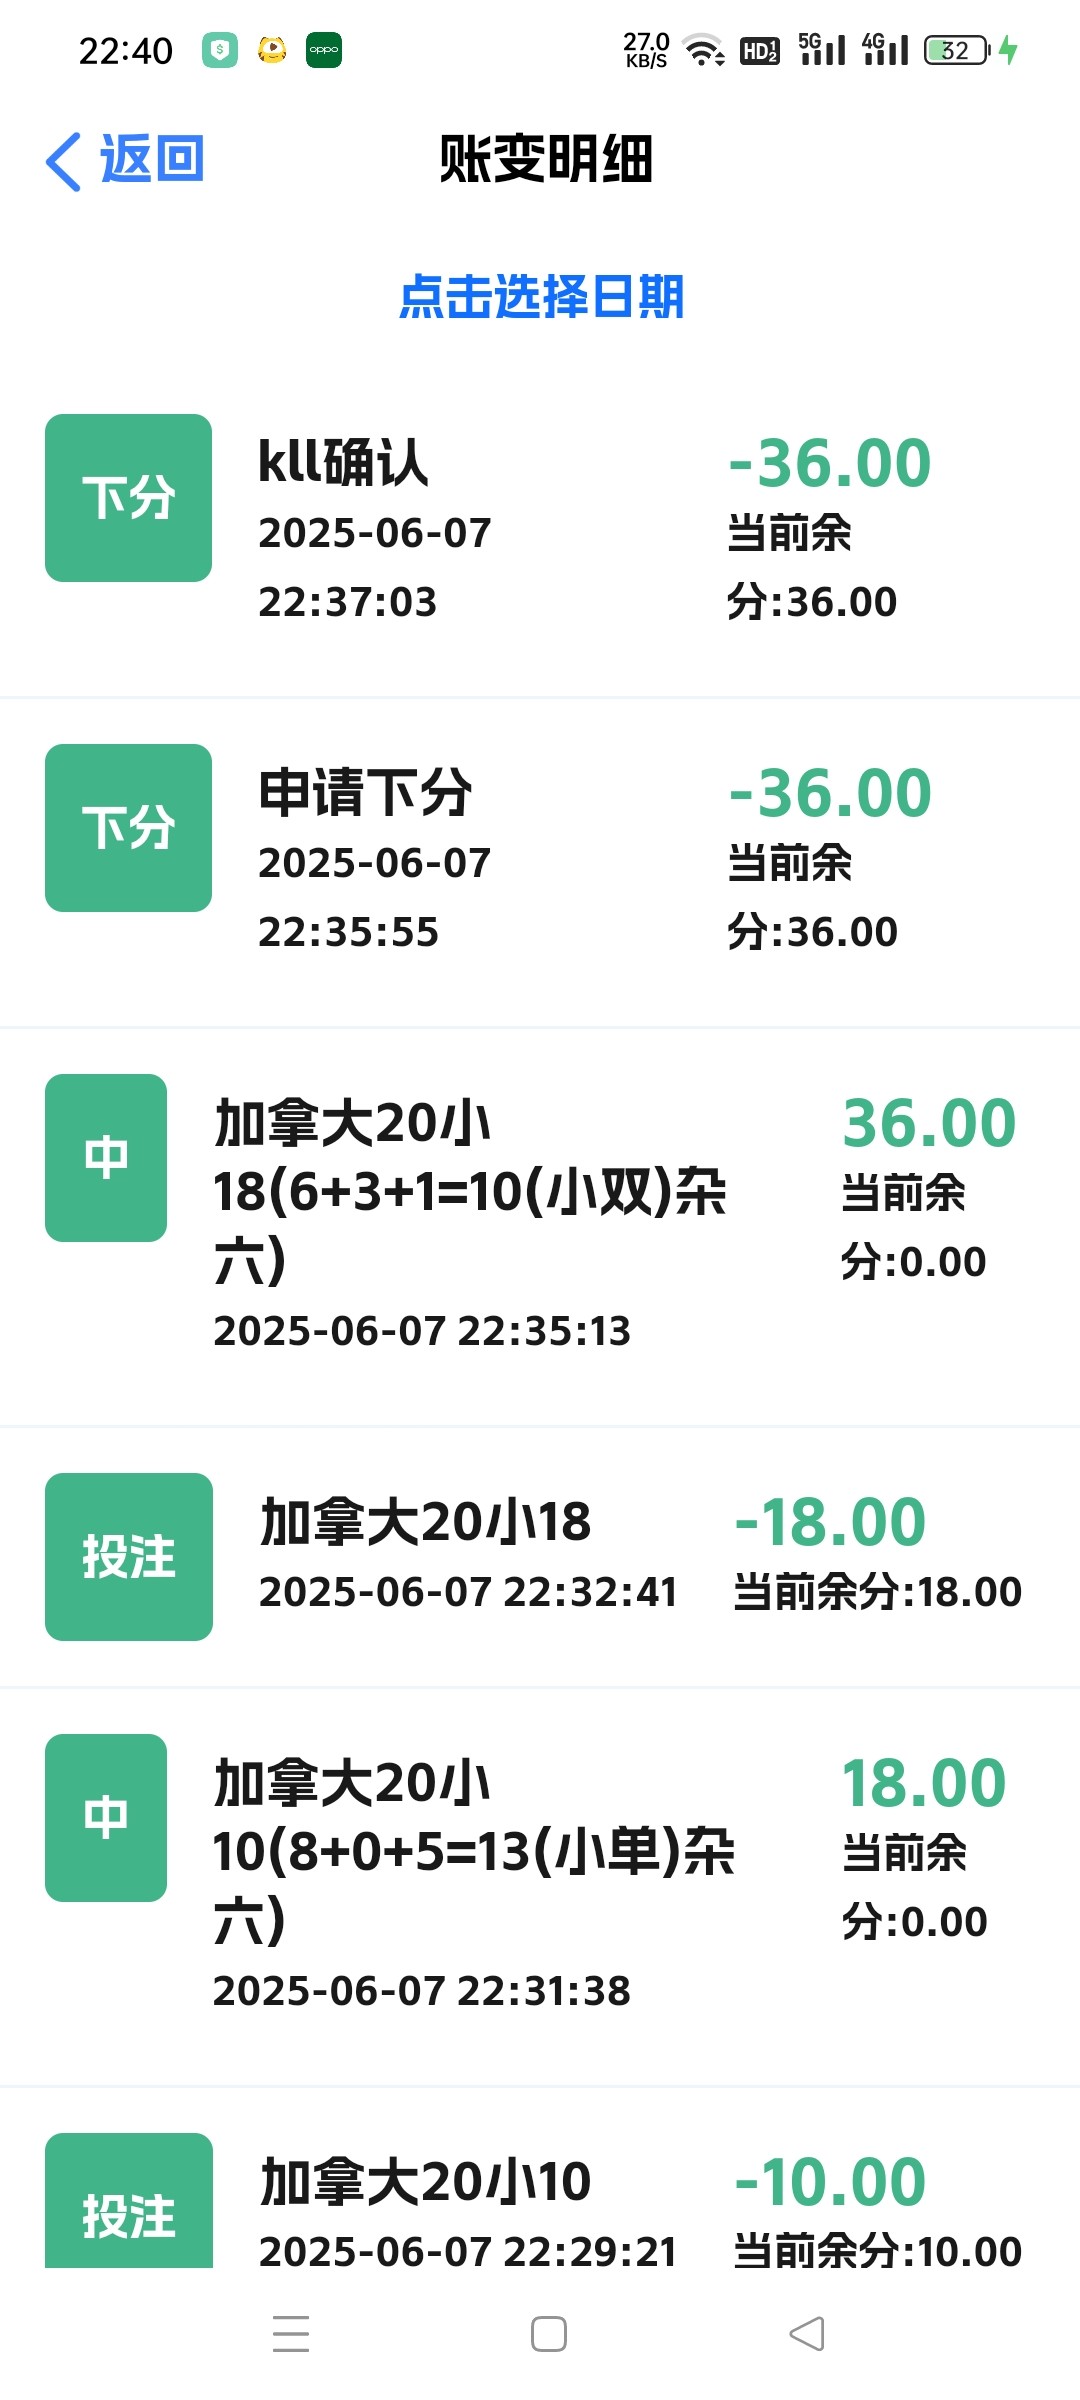Tap the 账变明细 page title
The image size is (1080, 2400).
pyautogui.click(x=546, y=160)
